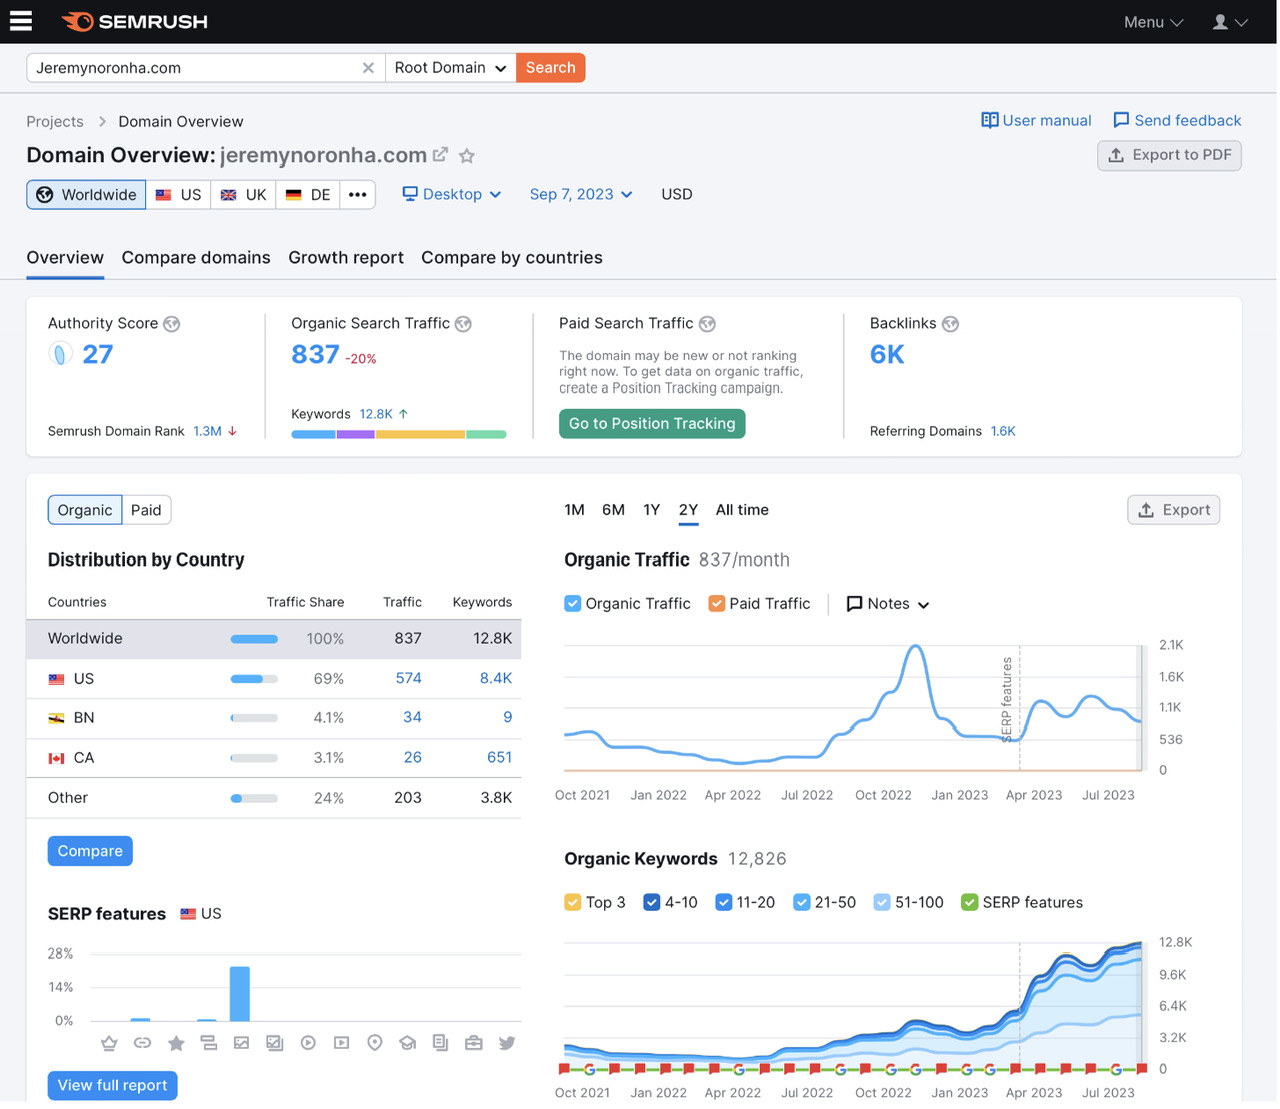Image resolution: width=1280 pixels, height=1109 pixels.
Task: Select the Twitter bird SERP icon
Action: 507,1043
